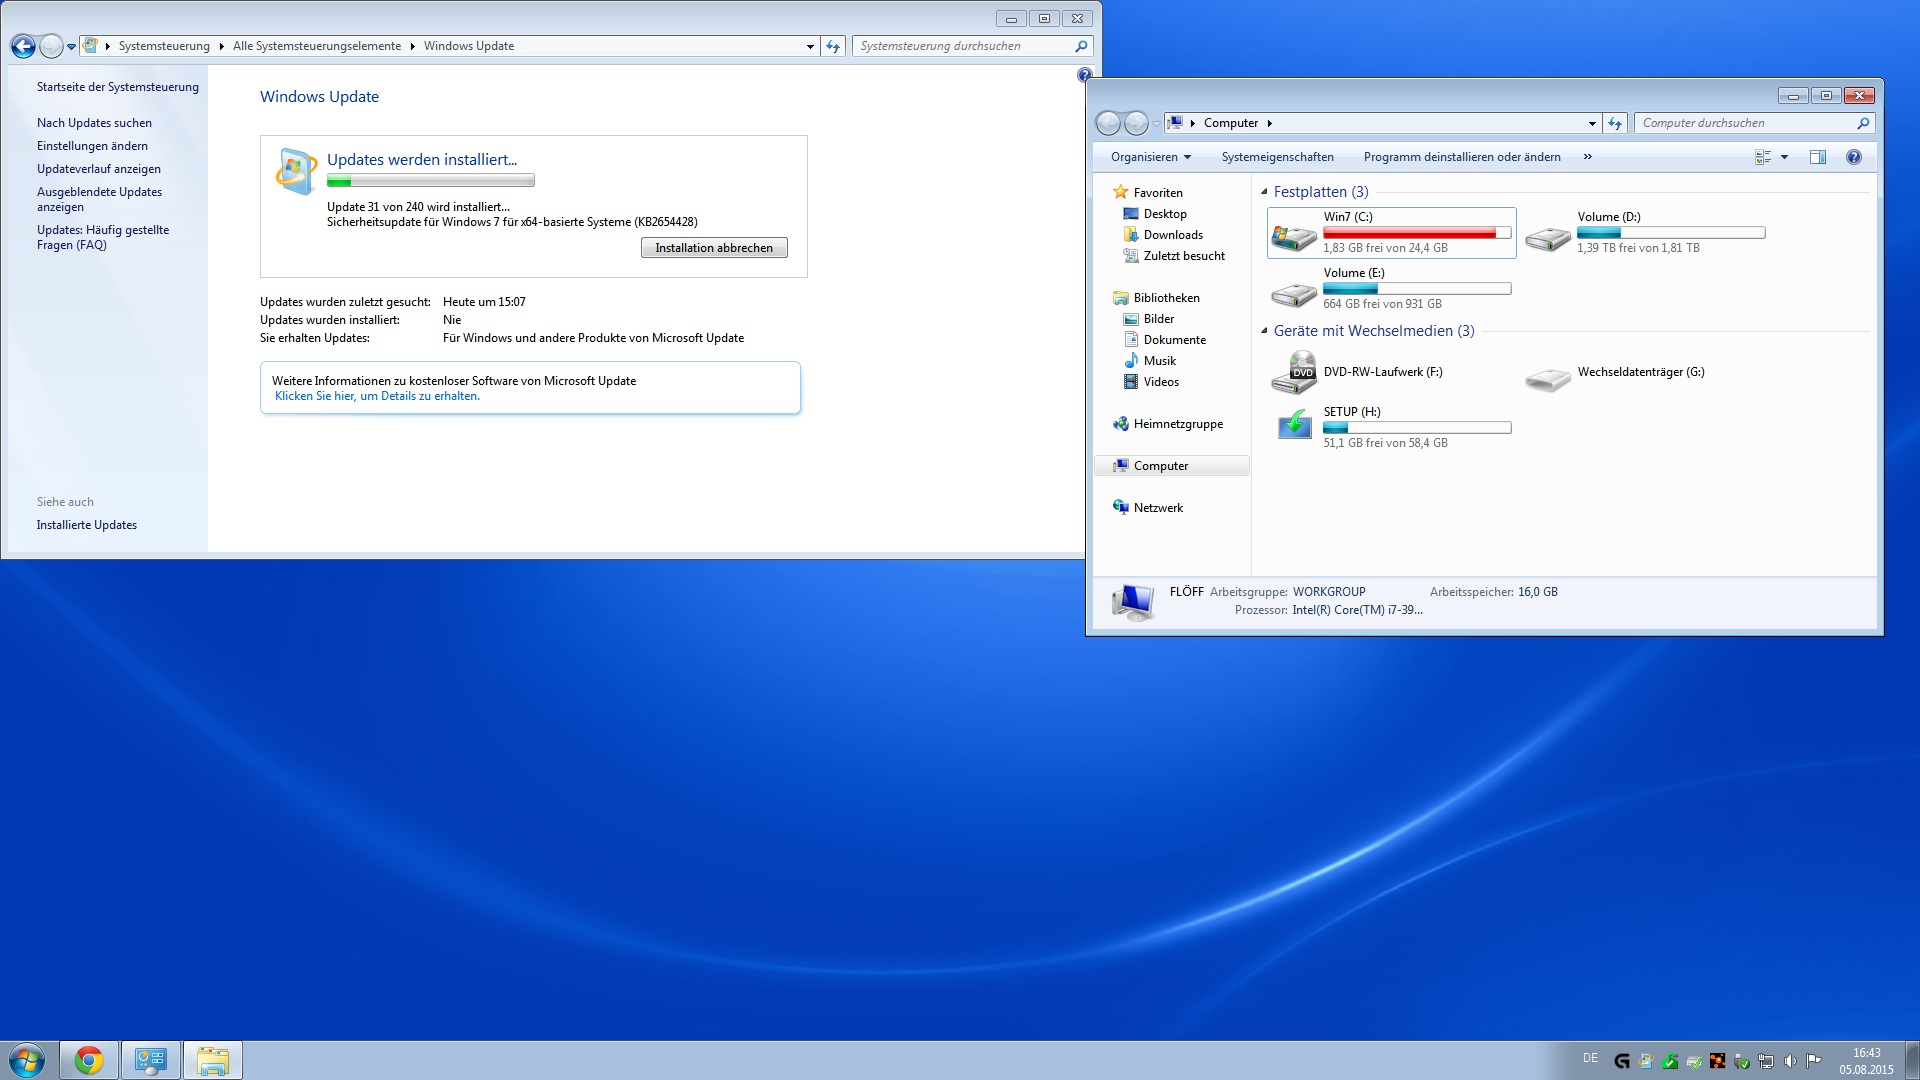Open the view options dropdown arrow
Viewport: 1920px width, 1080px height.
point(1784,157)
